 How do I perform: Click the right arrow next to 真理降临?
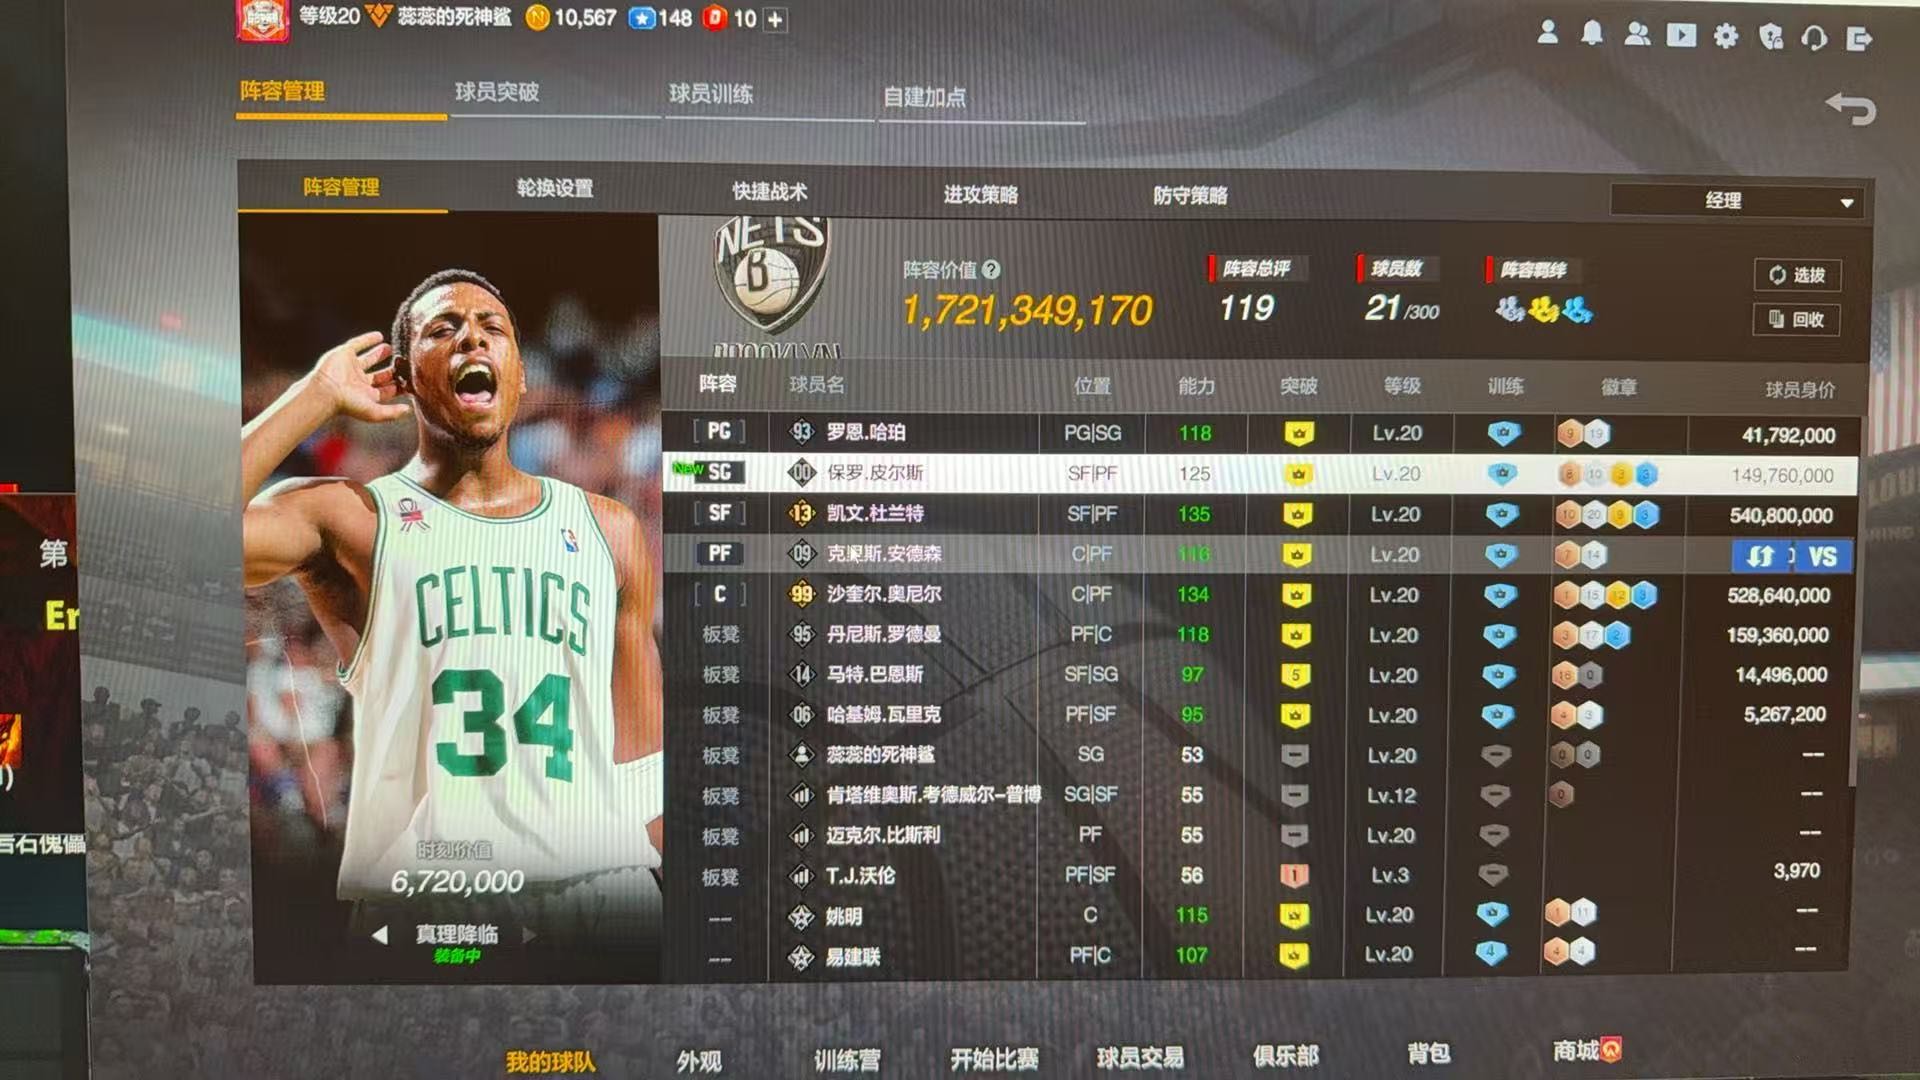pos(529,935)
